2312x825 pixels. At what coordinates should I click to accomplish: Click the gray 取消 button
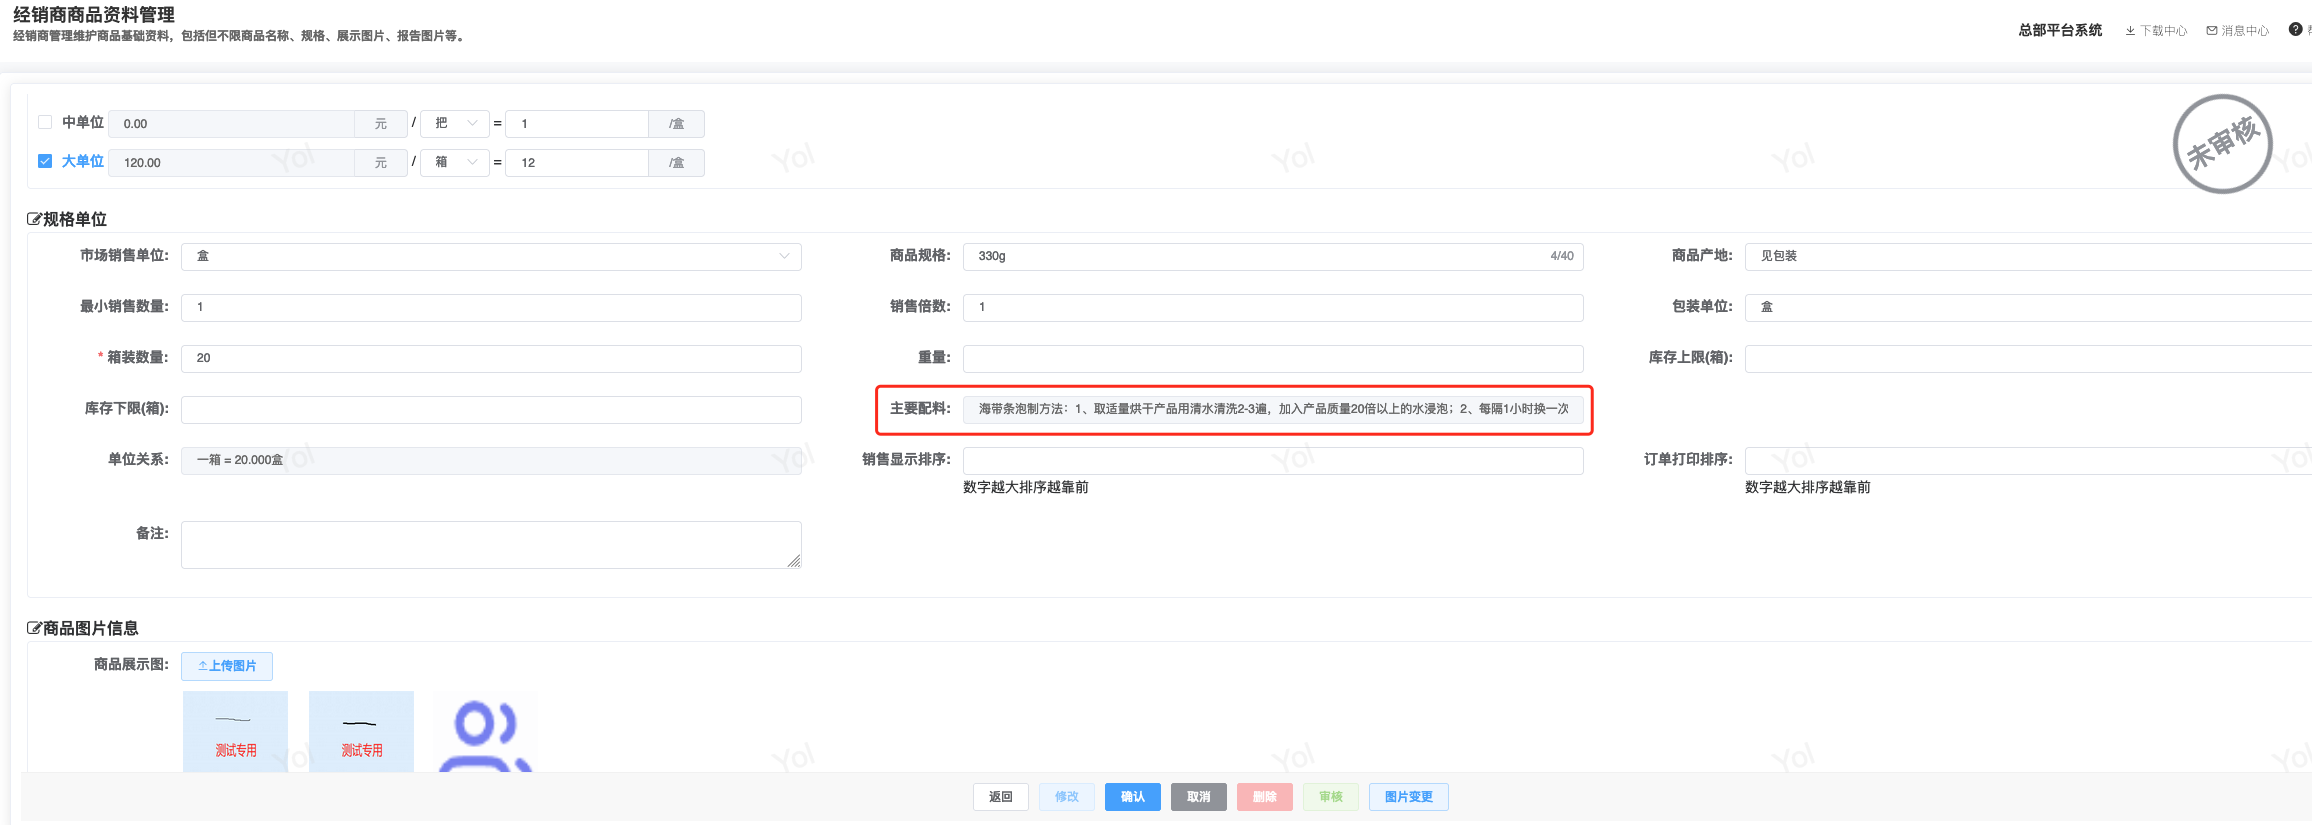[1198, 797]
